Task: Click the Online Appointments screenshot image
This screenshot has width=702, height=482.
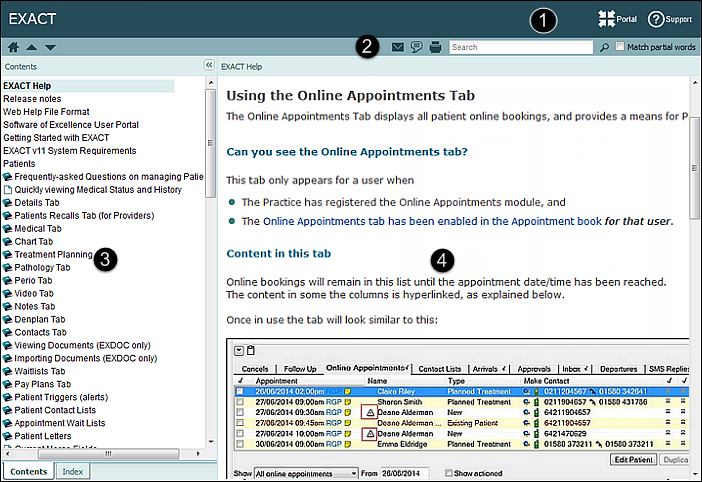Action: point(458,409)
